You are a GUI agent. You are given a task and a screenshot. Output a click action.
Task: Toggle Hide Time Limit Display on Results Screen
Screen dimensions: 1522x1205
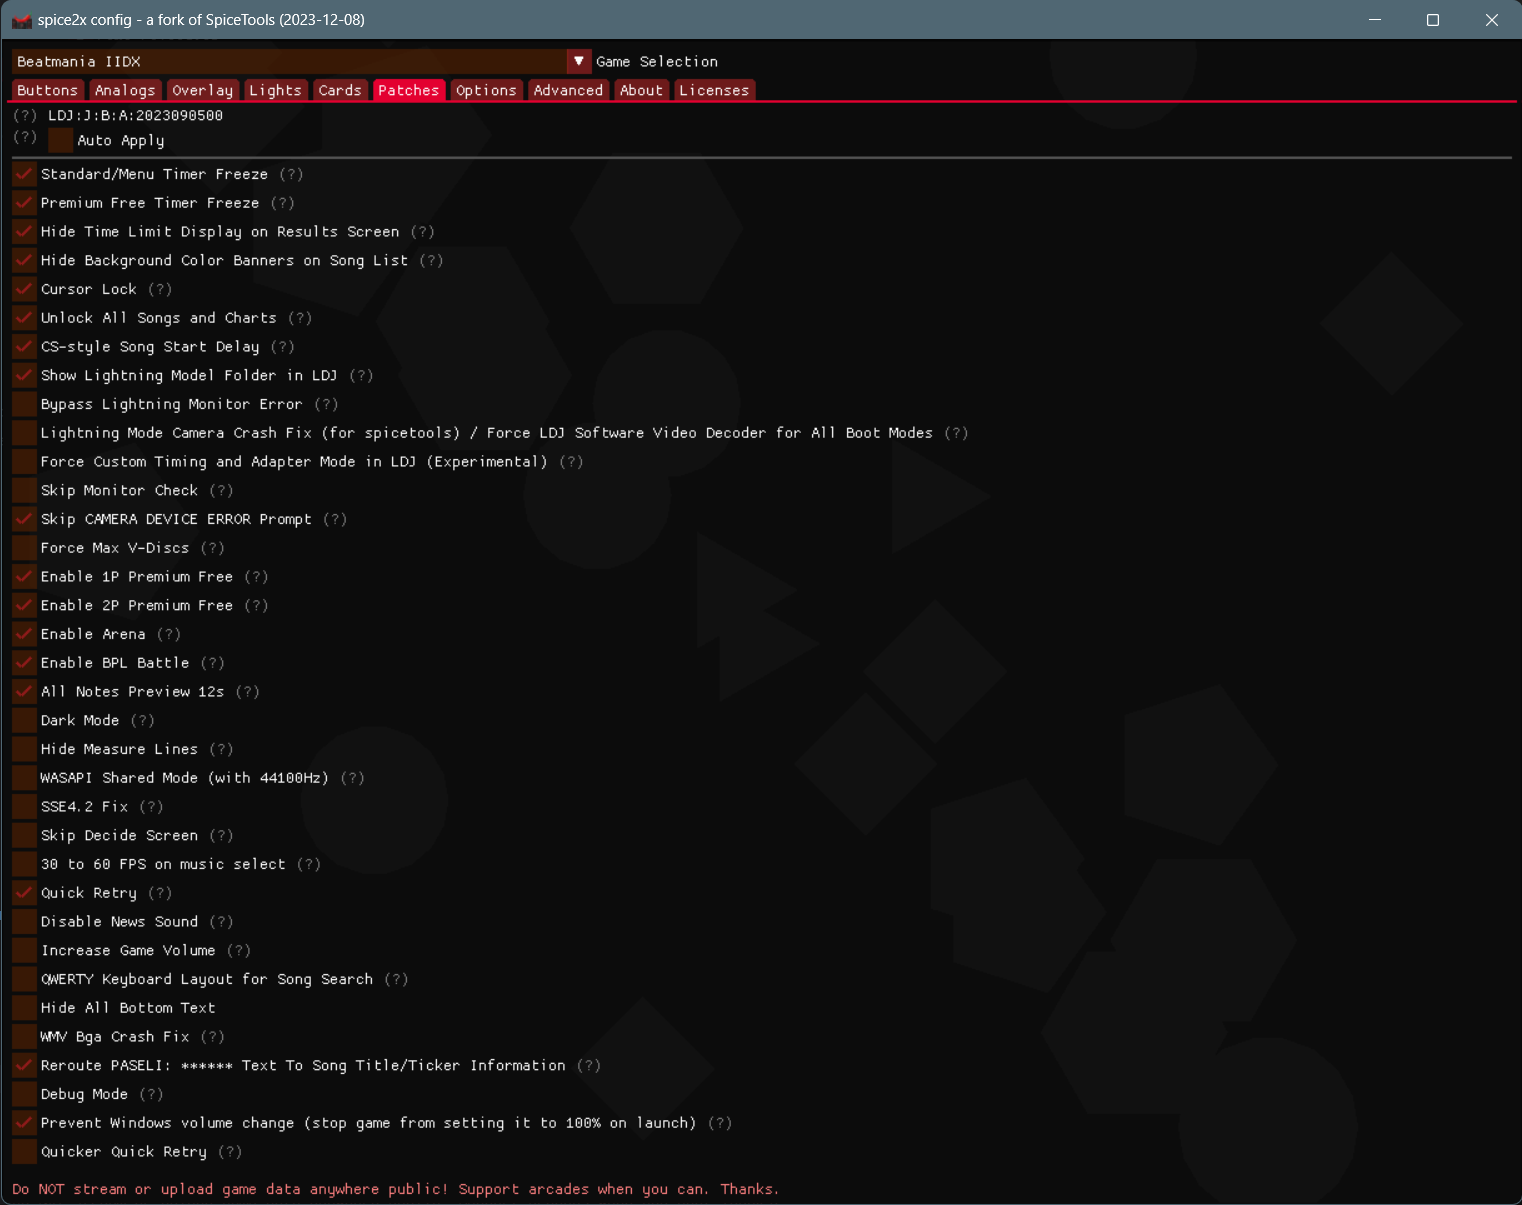(x=24, y=232)
